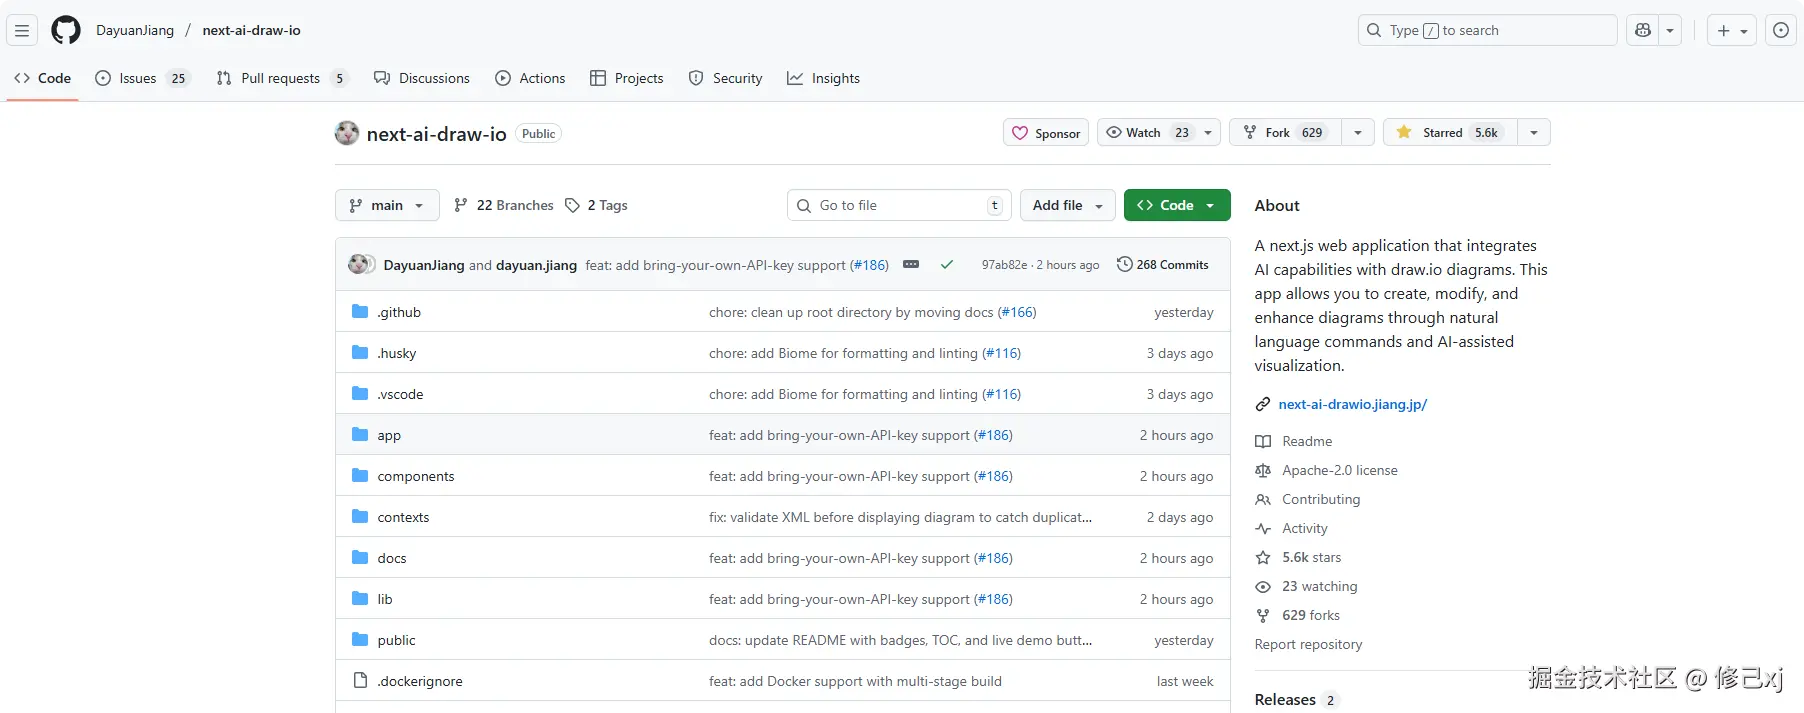
Task: Open the .dockerignore file
Action: (x=420, y=681)
